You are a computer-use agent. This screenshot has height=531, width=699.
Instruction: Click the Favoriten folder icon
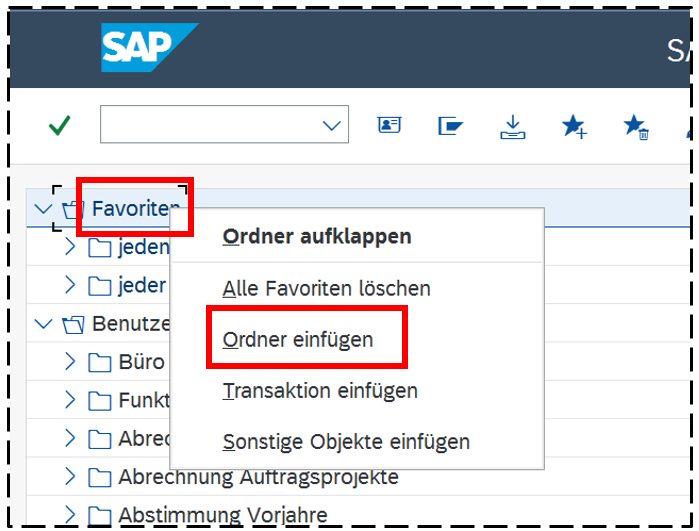click(73, 210)
